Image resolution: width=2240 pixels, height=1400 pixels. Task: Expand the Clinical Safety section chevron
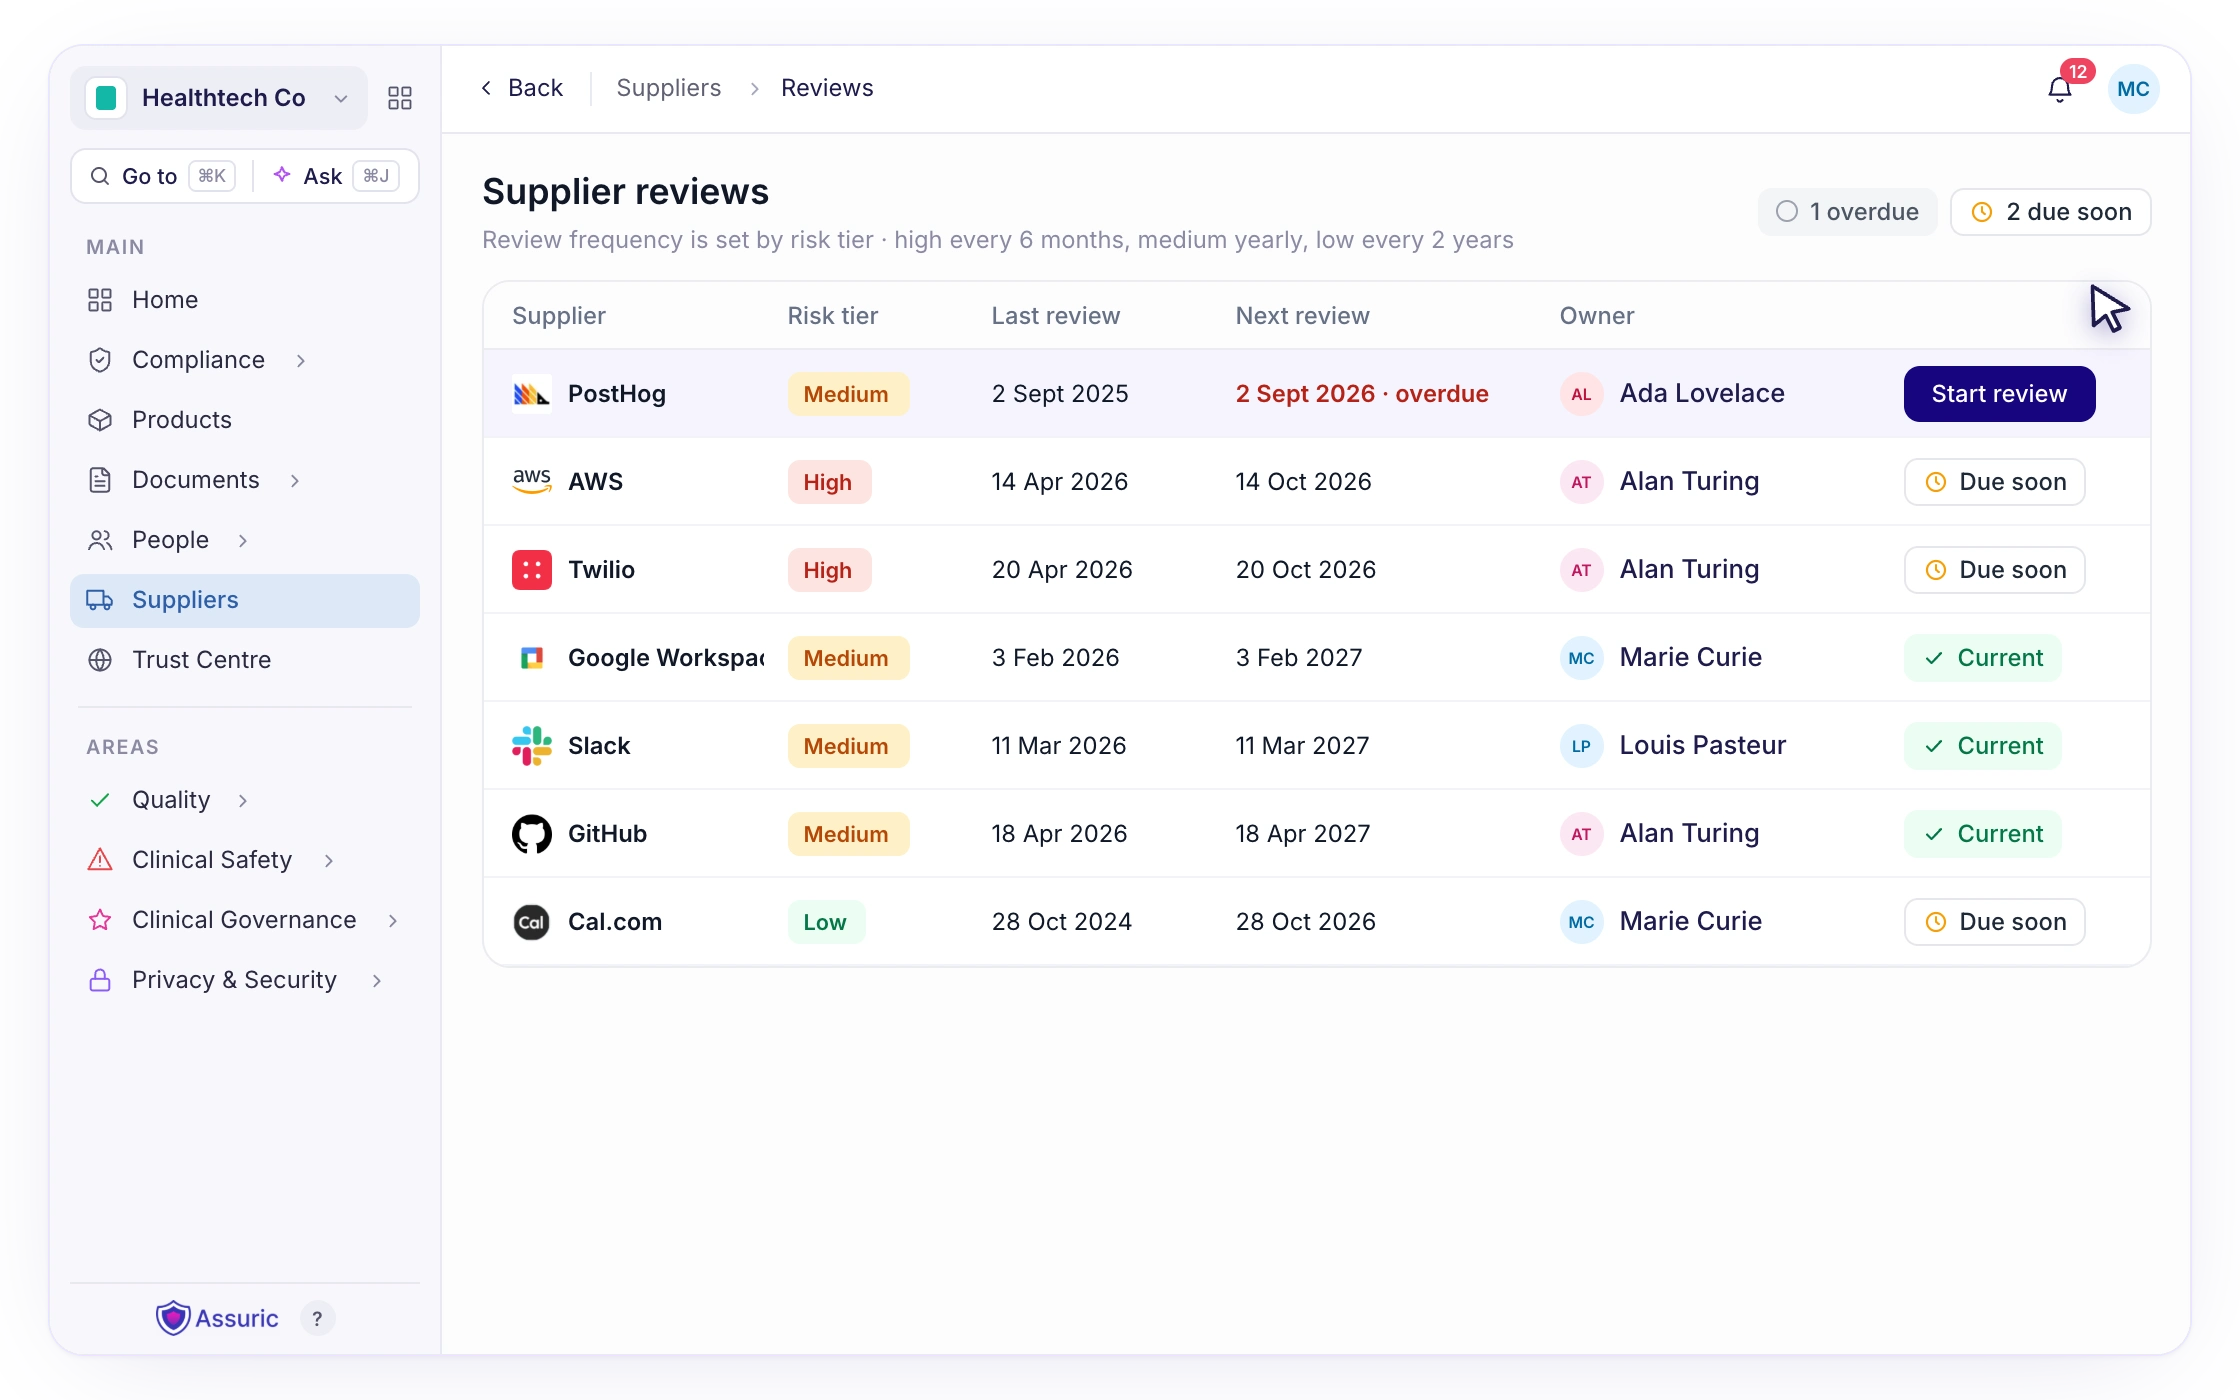(329, 860)
